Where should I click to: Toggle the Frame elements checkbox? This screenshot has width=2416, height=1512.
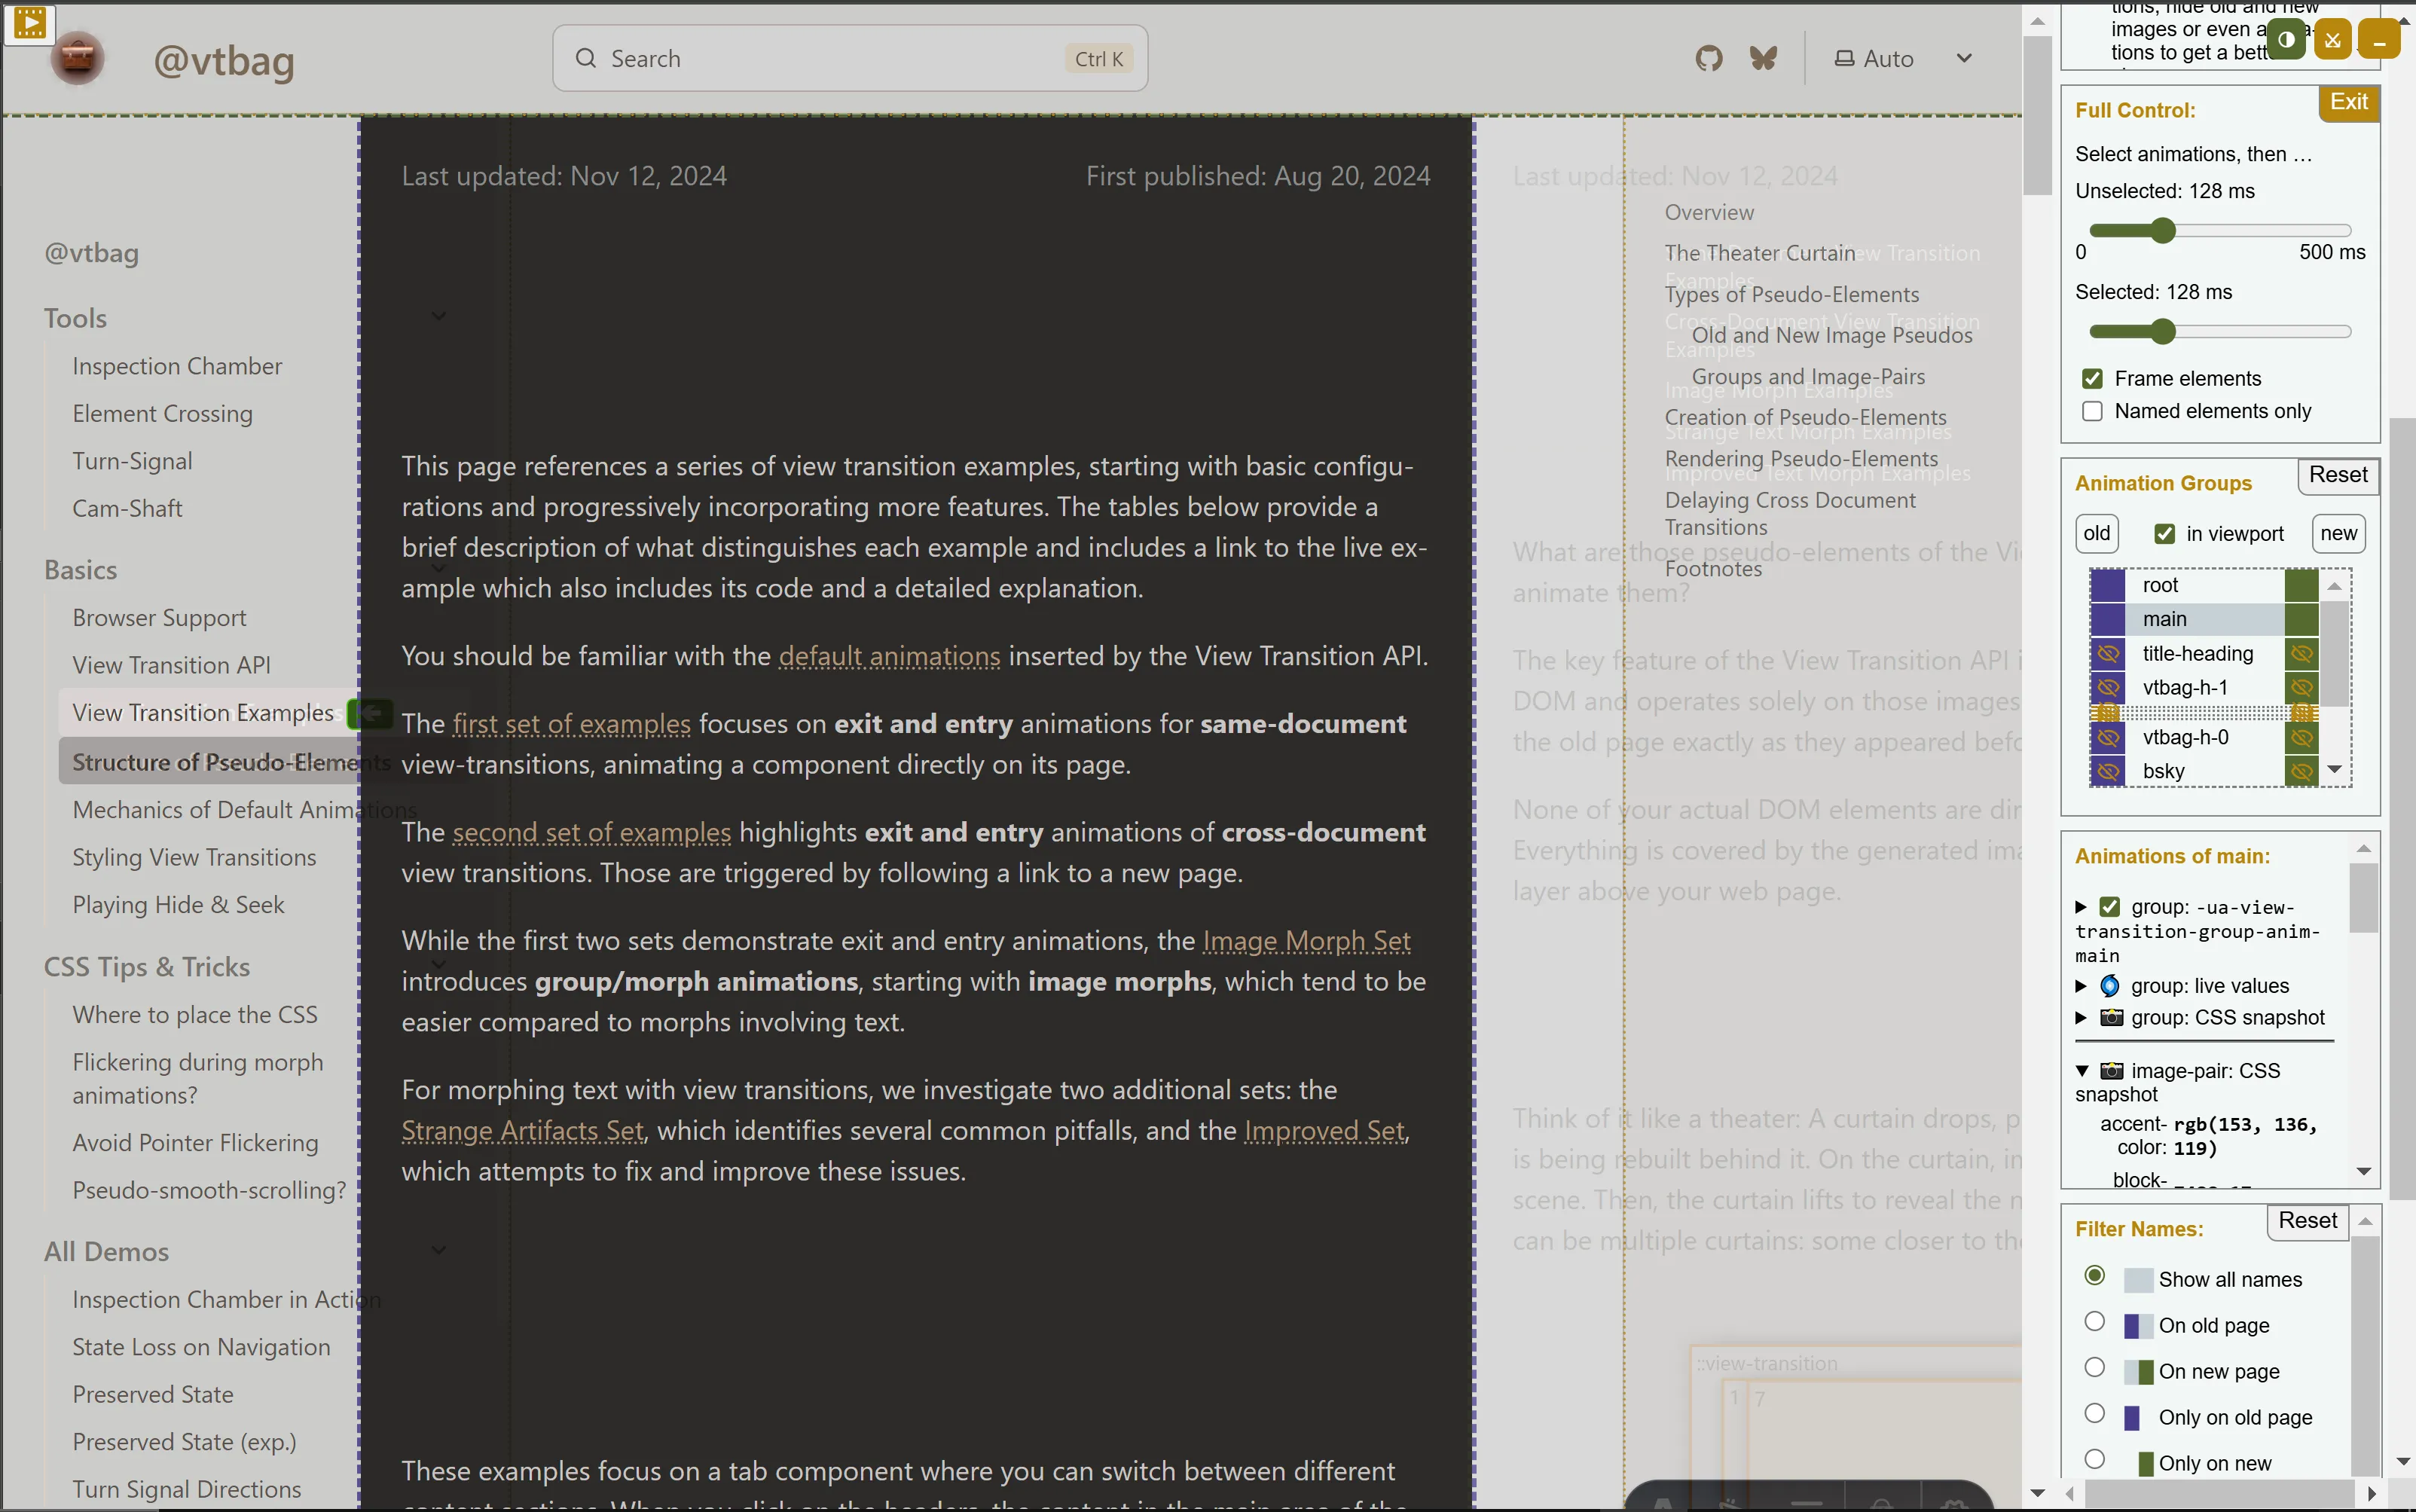click(x=2092, y=378)
